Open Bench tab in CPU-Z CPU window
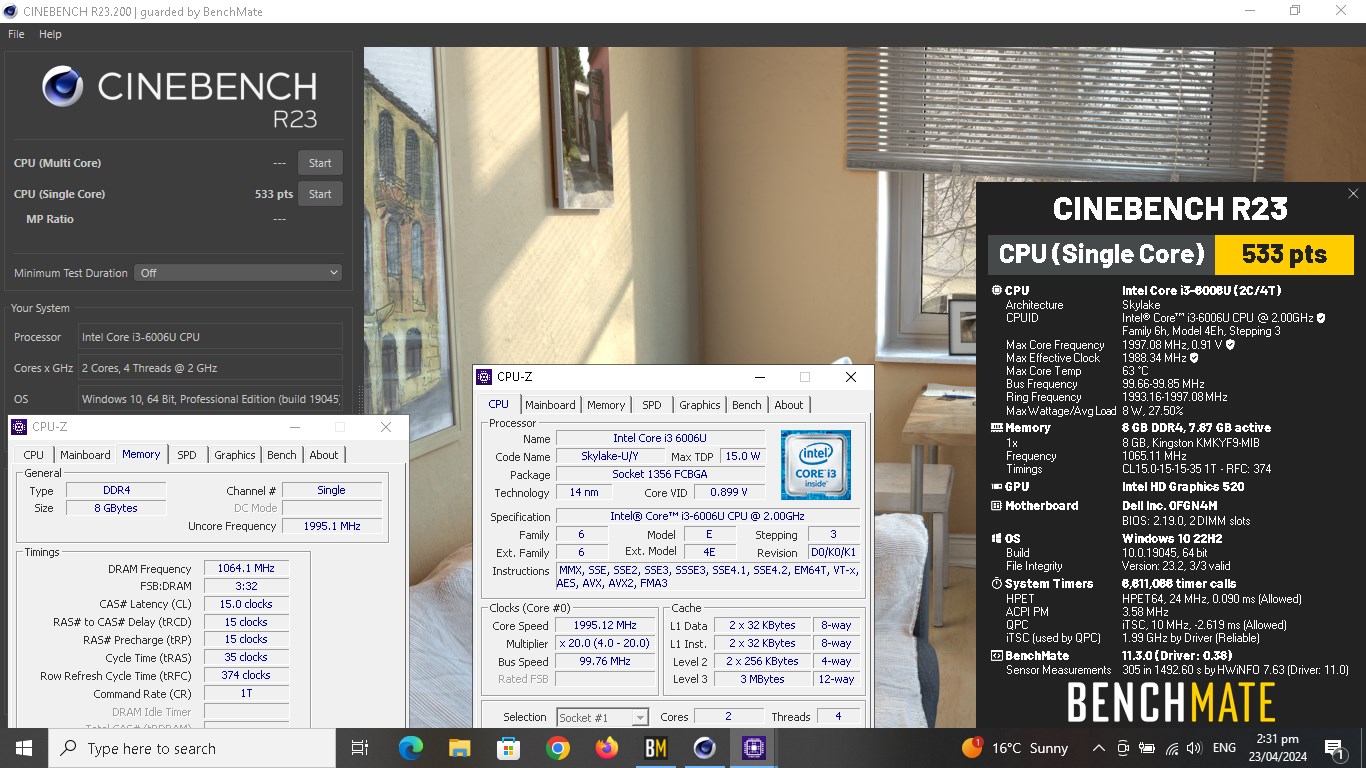Screen dimensions: 1366x768 click(747, 405)
